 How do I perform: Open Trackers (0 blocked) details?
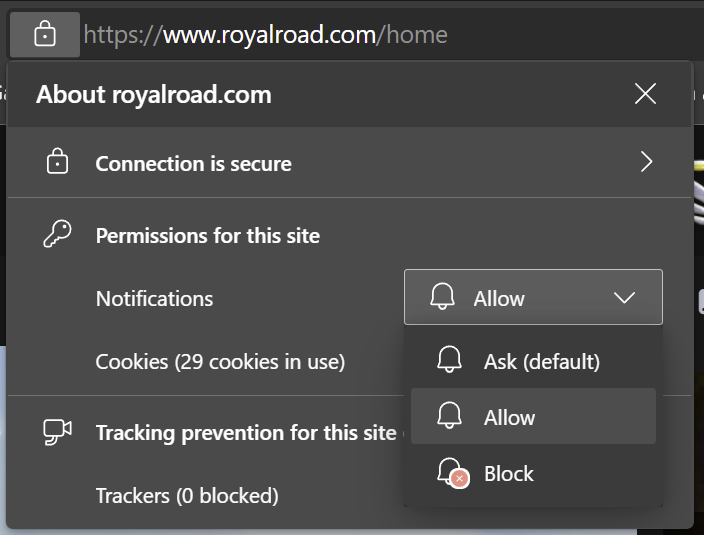pos(187,496)
